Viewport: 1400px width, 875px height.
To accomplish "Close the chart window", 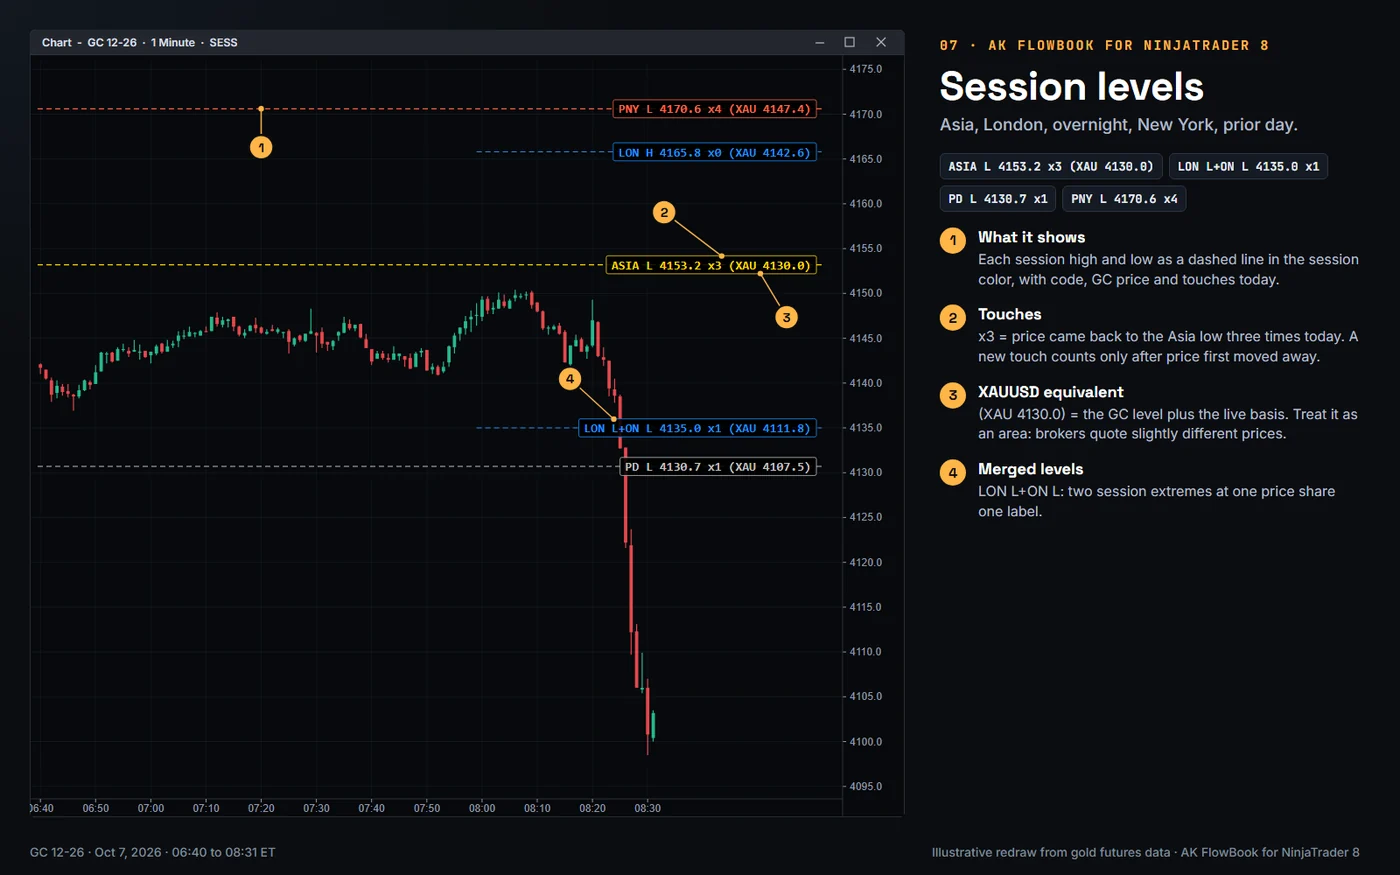I will coord(881,42).
